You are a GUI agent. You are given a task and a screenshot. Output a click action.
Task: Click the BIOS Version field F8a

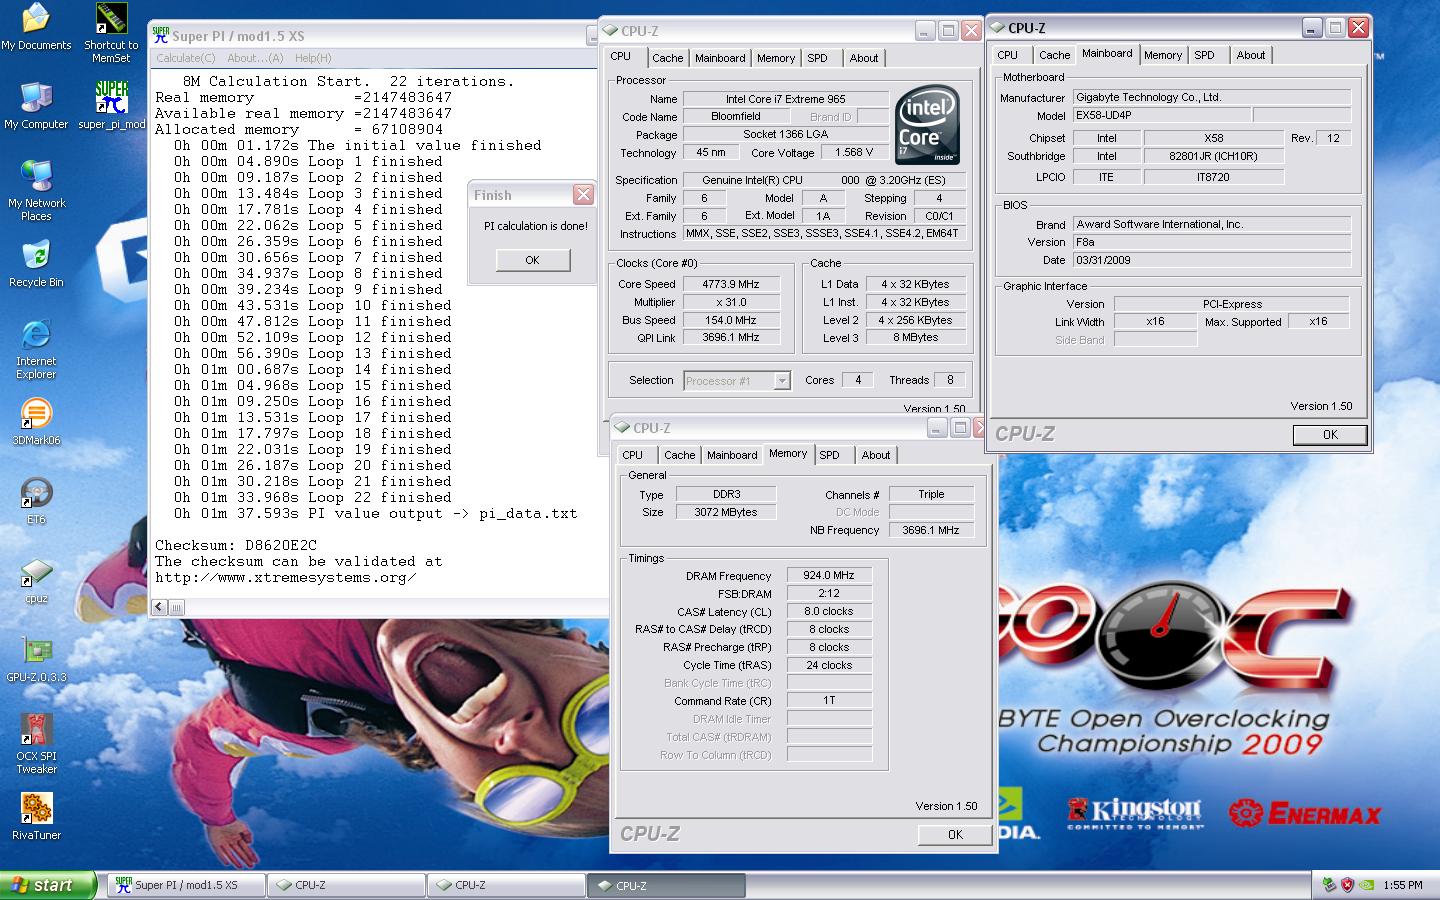click(x=1212, y=242)
